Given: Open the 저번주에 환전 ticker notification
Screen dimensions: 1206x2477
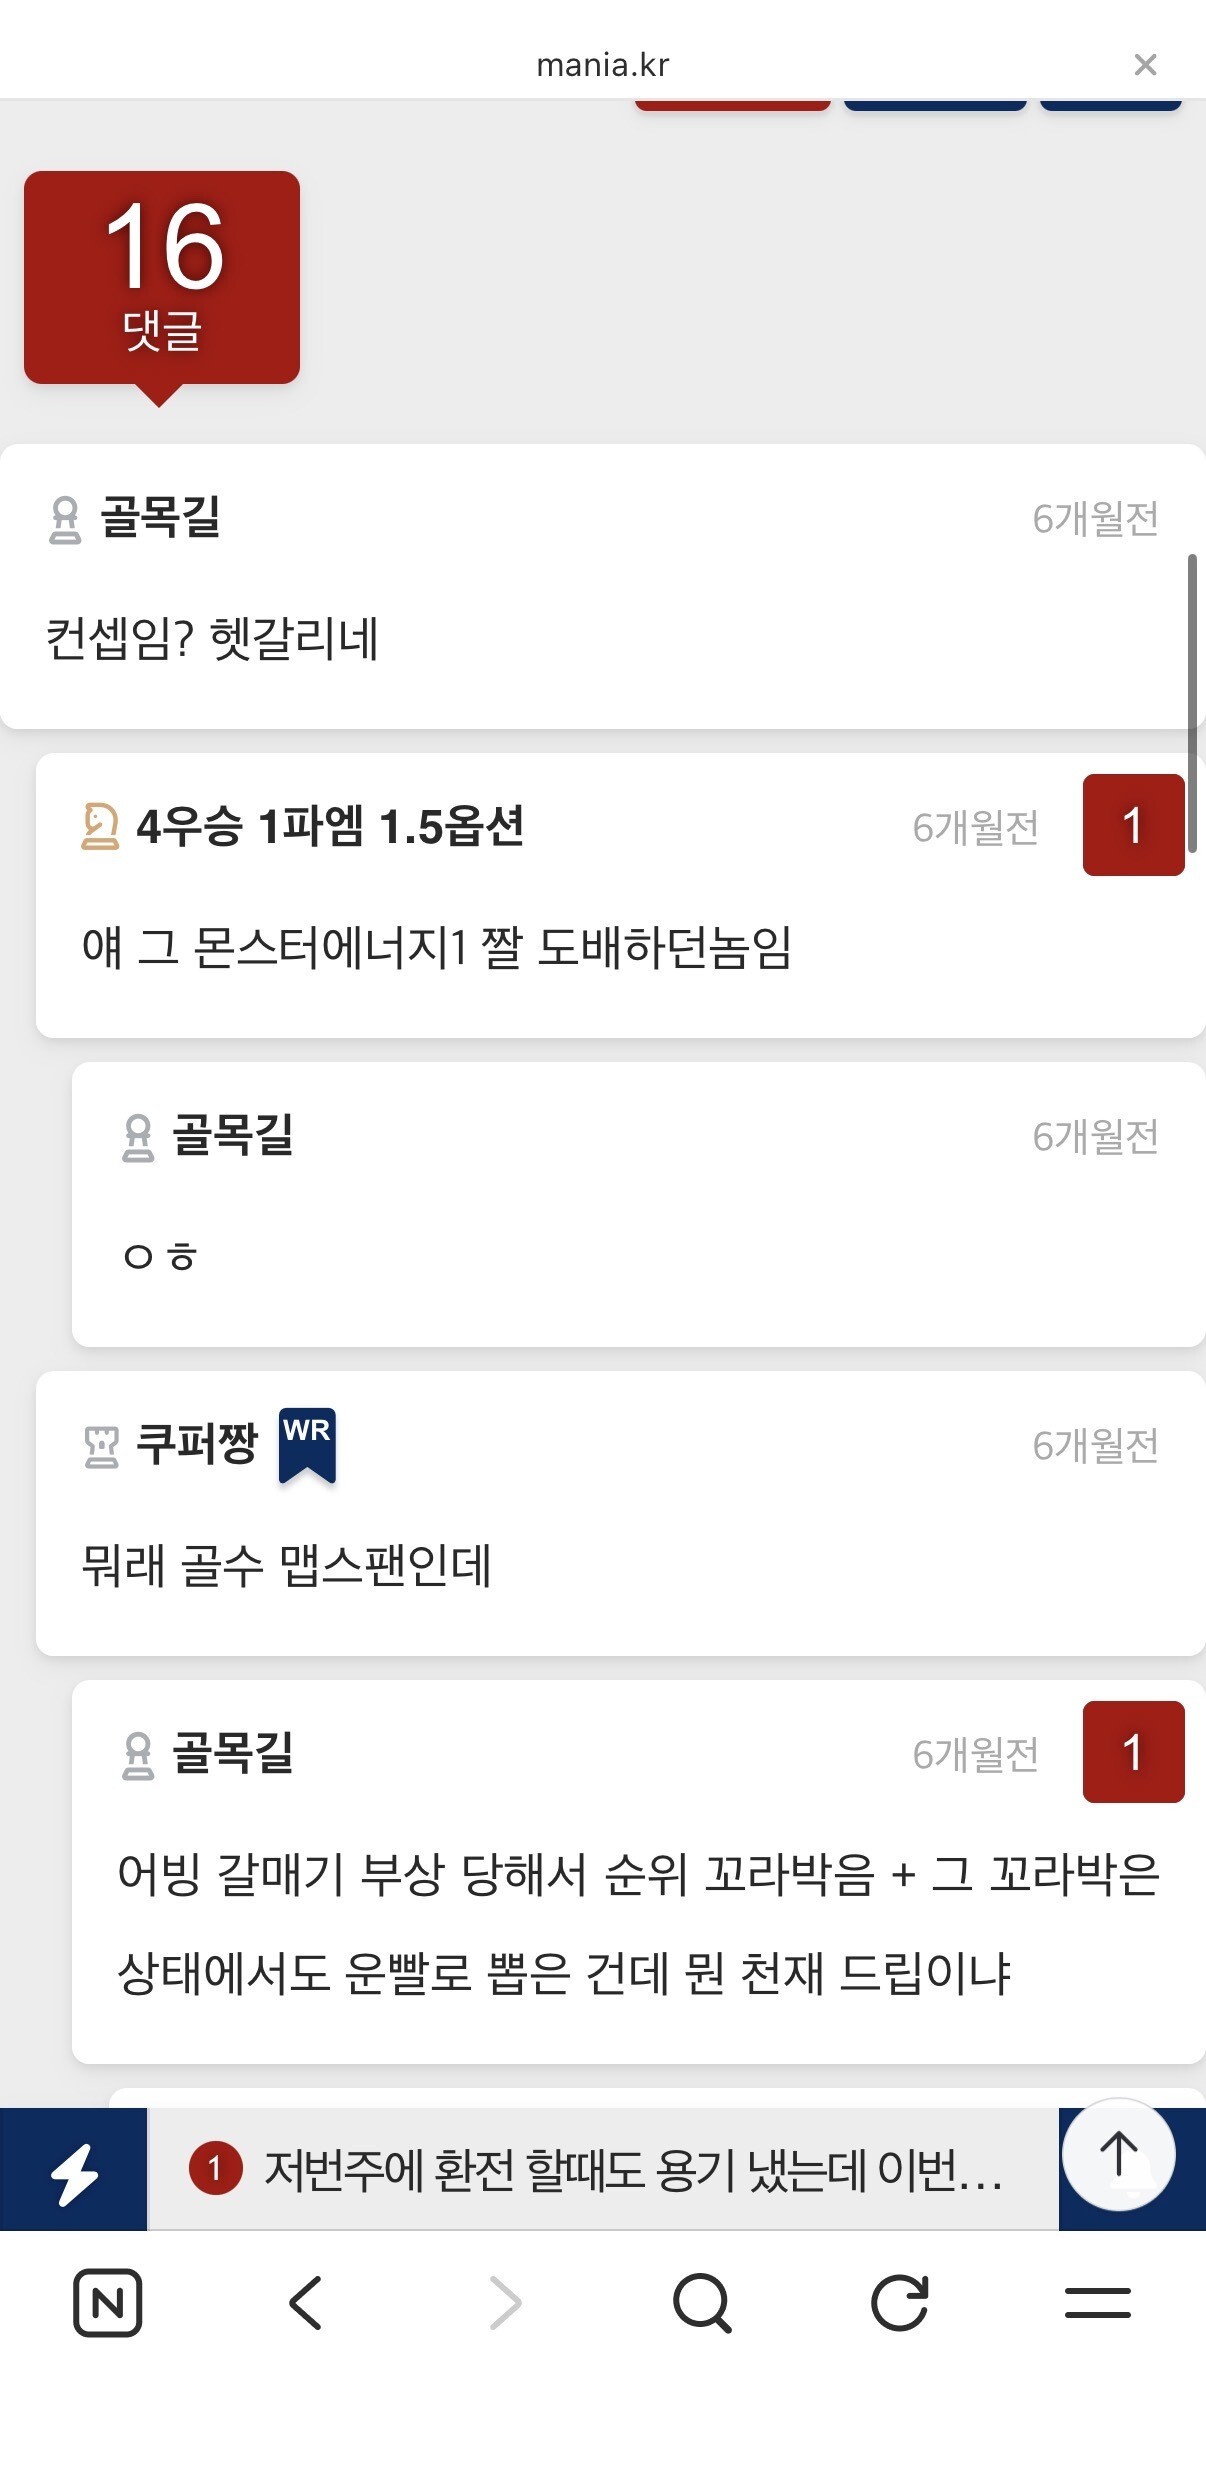Looking at the screenshot, I should tap(630, 2170).
